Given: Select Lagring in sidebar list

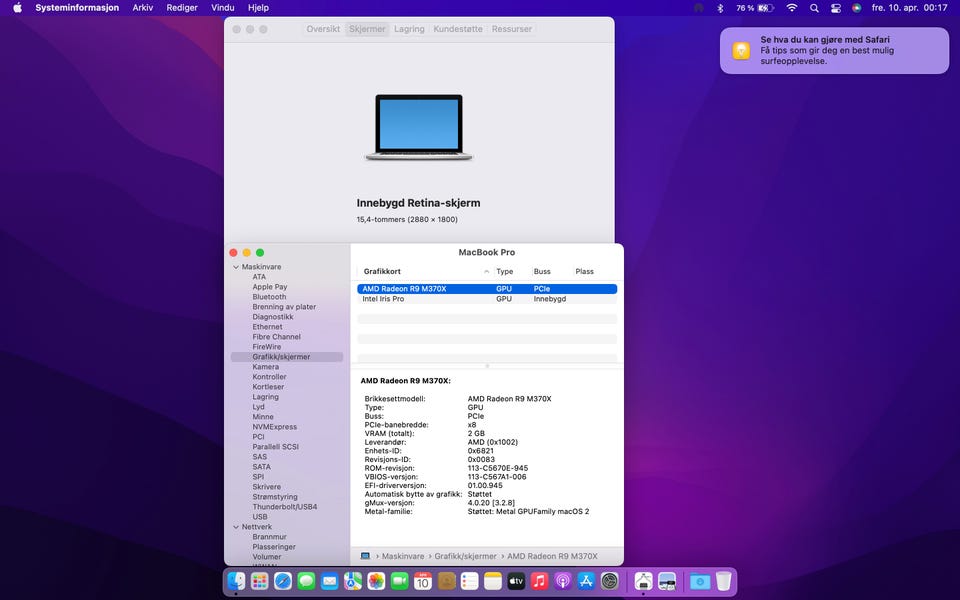Looking at the screenshot, I should (265, 397).
